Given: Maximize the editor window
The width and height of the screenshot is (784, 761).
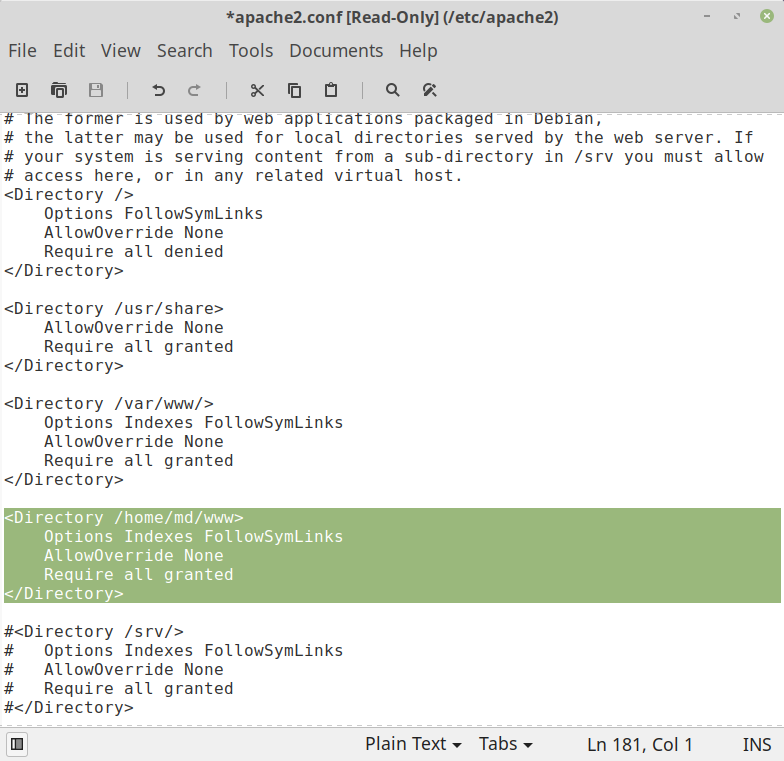Looking at the screenshot, I should tap(736, 16).
